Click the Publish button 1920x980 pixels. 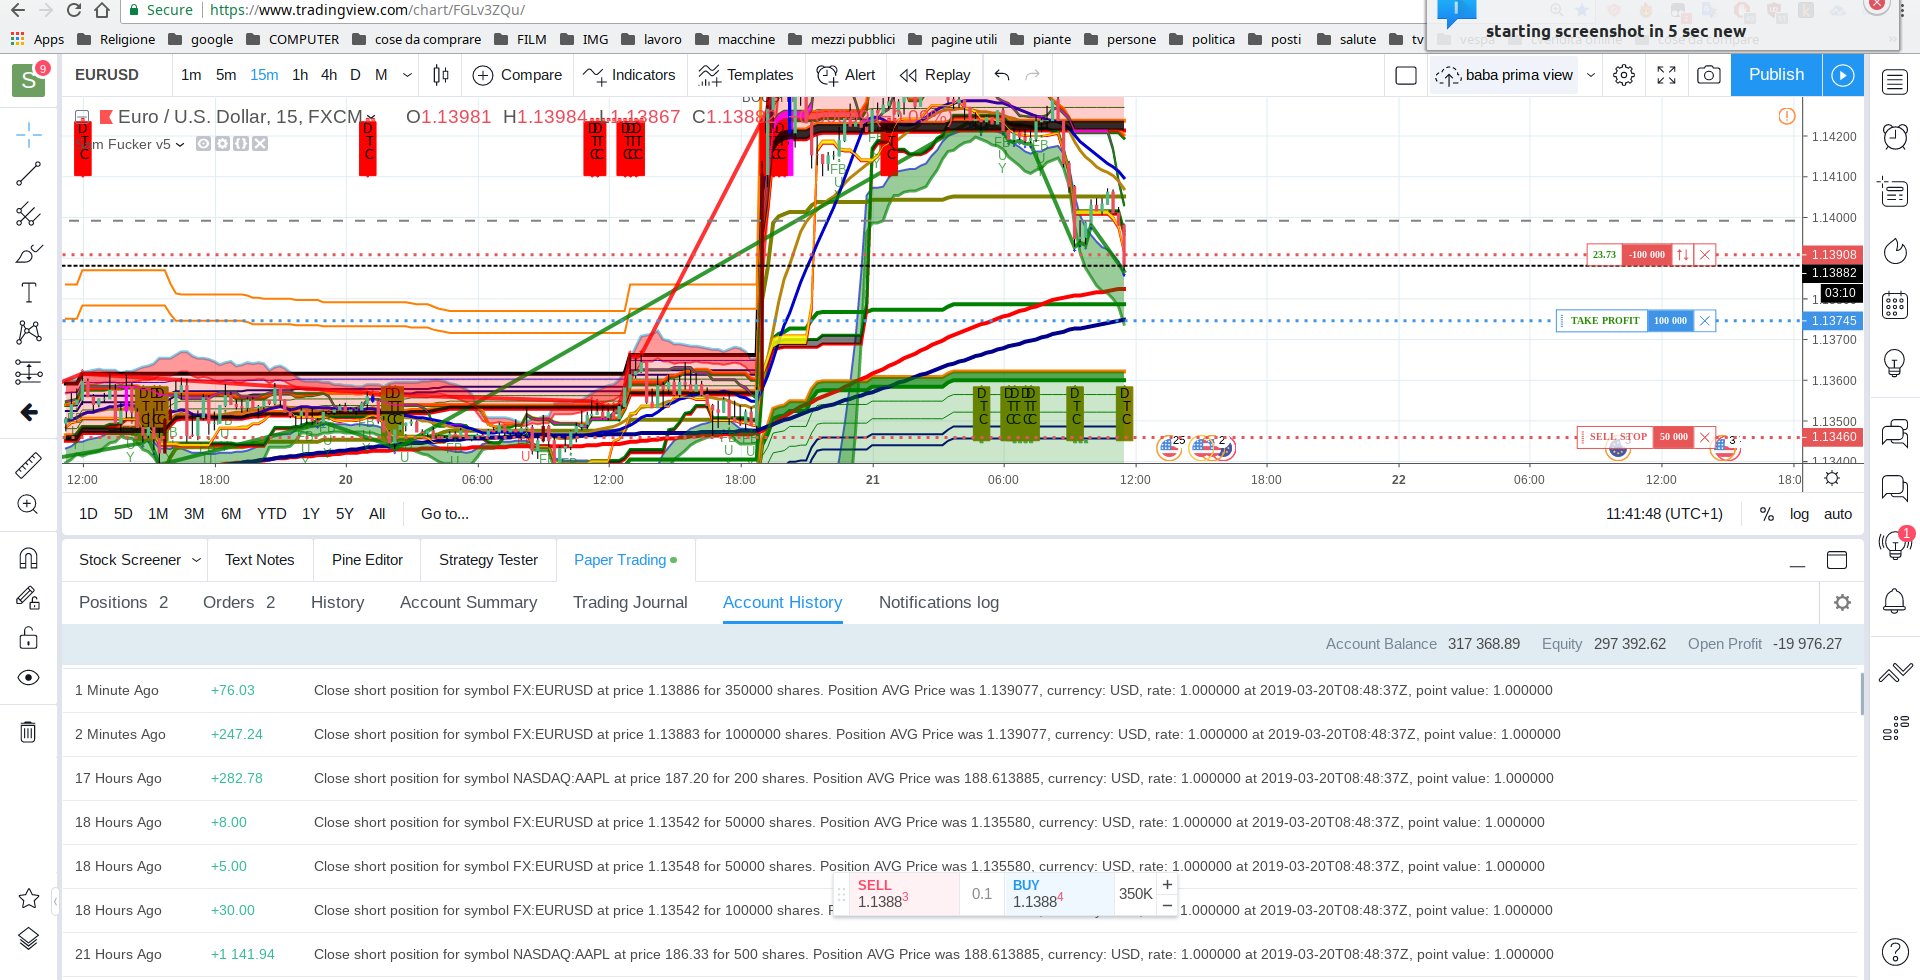point(1776,75)
